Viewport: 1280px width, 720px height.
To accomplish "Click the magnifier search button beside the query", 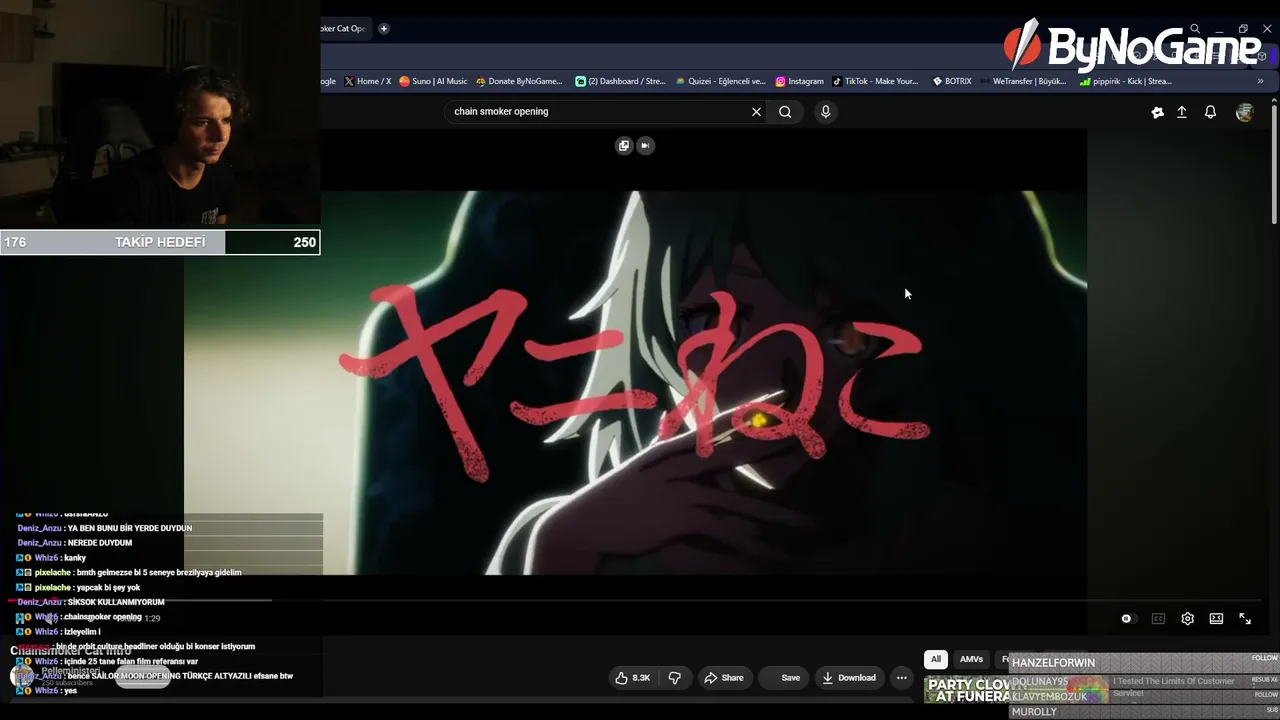I will 785,112.
